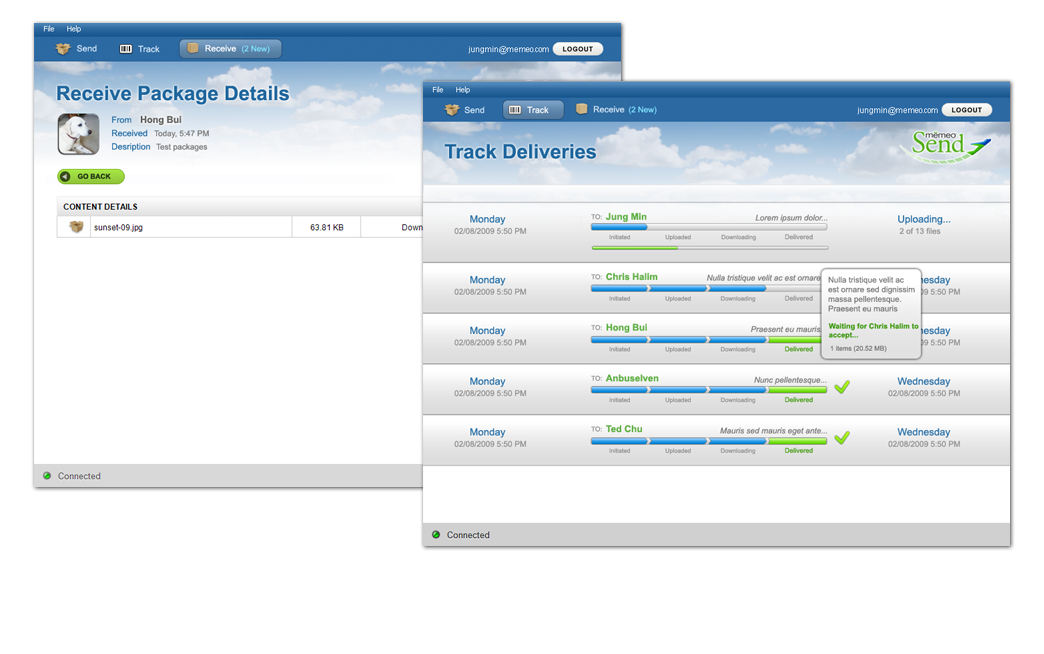Open Help menu in Track Deliveries window
This screenshot has width=1044, height=654.
[463, 90]
